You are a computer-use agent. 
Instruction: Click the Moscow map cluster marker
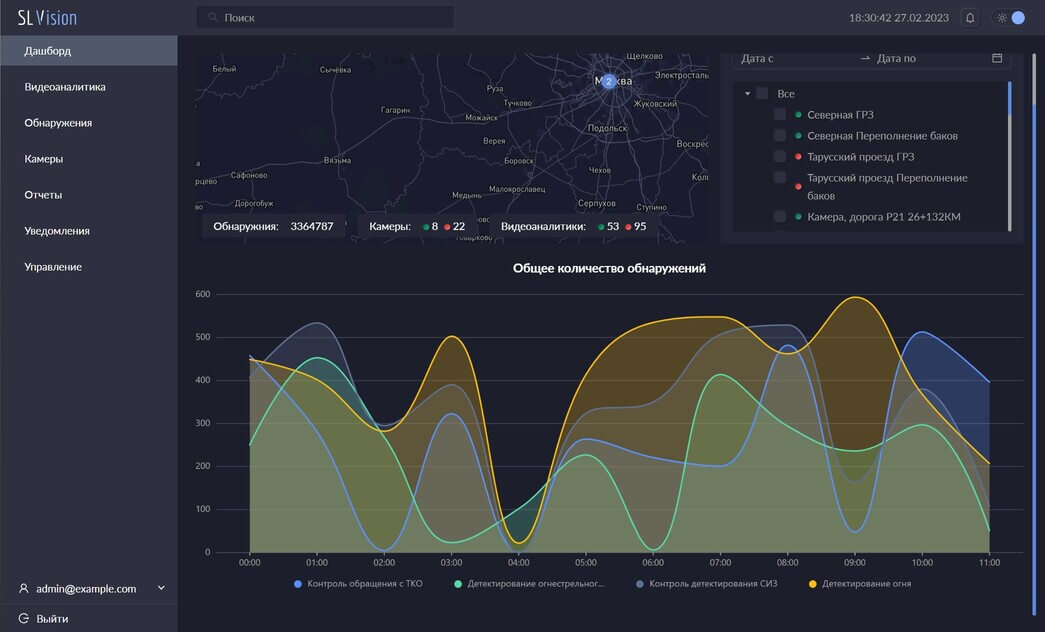point(608,81)
